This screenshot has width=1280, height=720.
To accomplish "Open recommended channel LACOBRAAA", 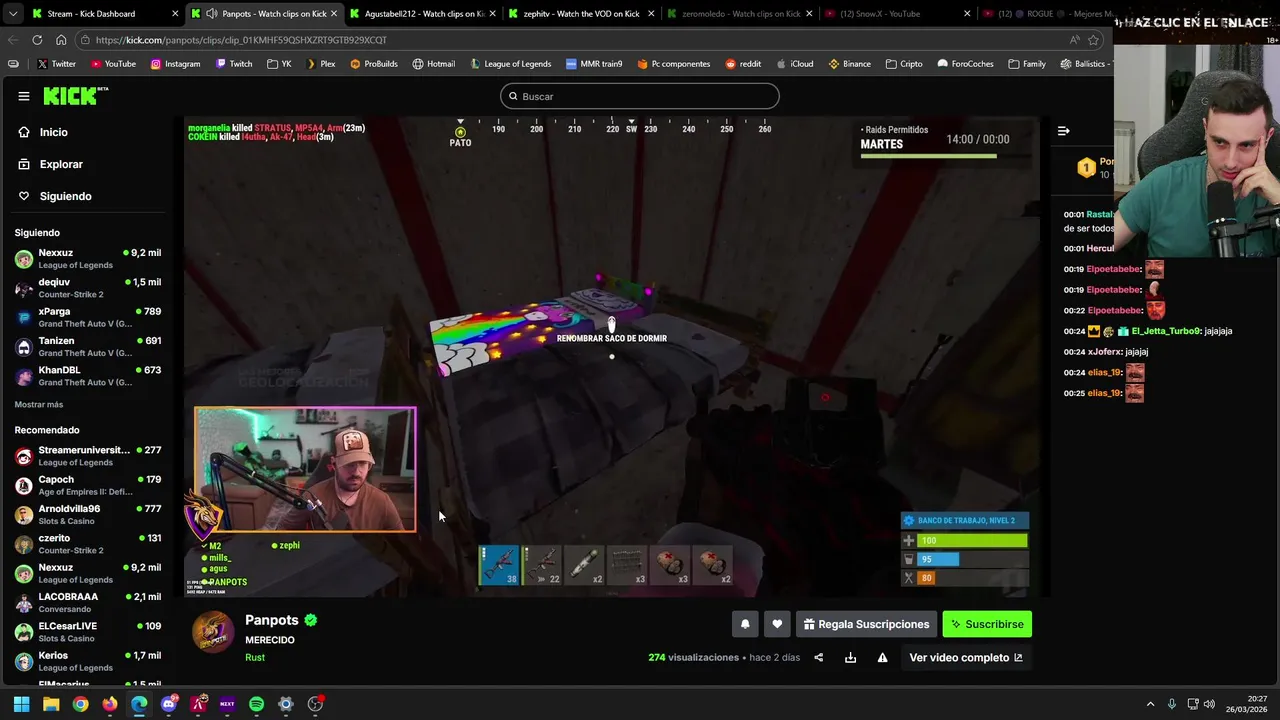I will [88, 602].
